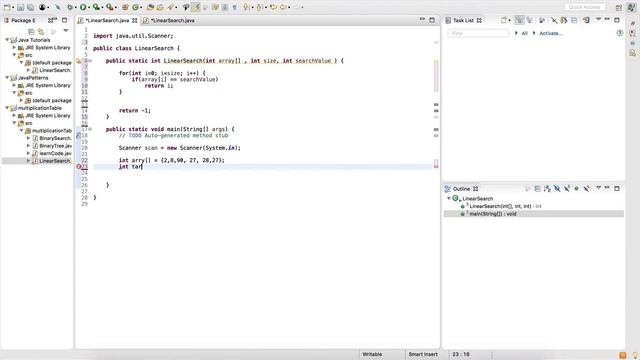Click Synchronize Changed icon in Task List
Viewport: 640px width, 360px height.
click(586, 20)
